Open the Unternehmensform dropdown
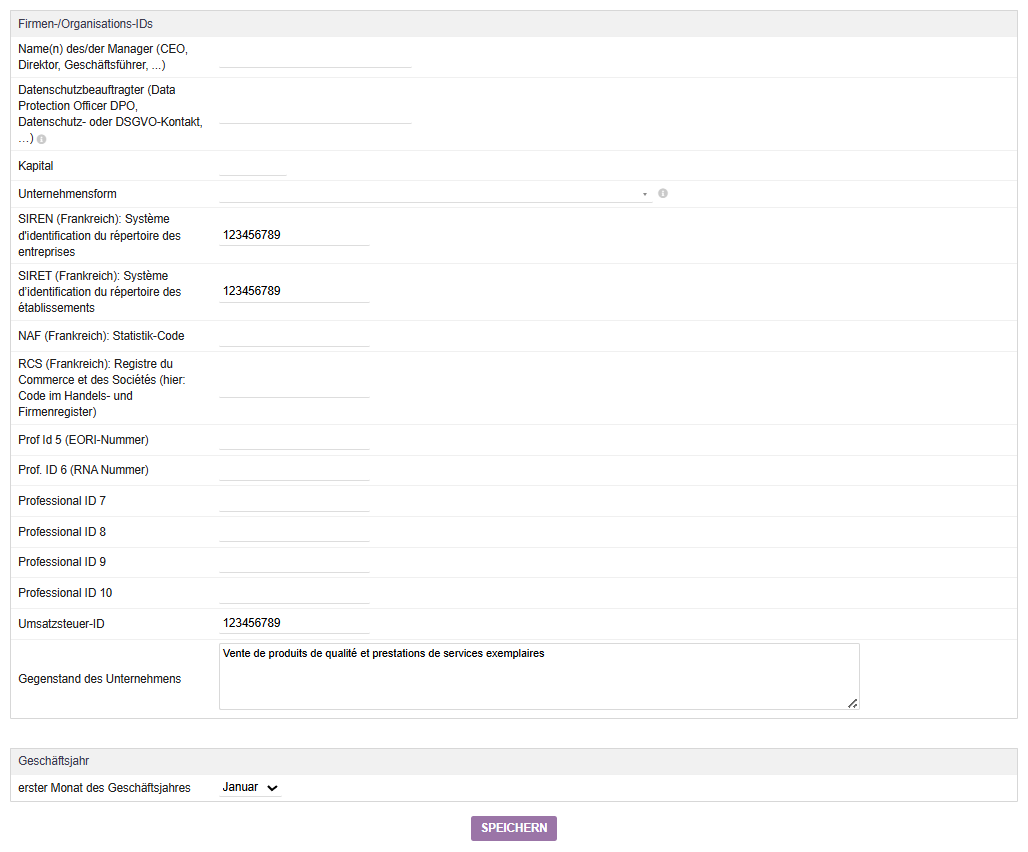Image resolution: width=1028 pixels, height=852 pixels. (x=435, y=193)
